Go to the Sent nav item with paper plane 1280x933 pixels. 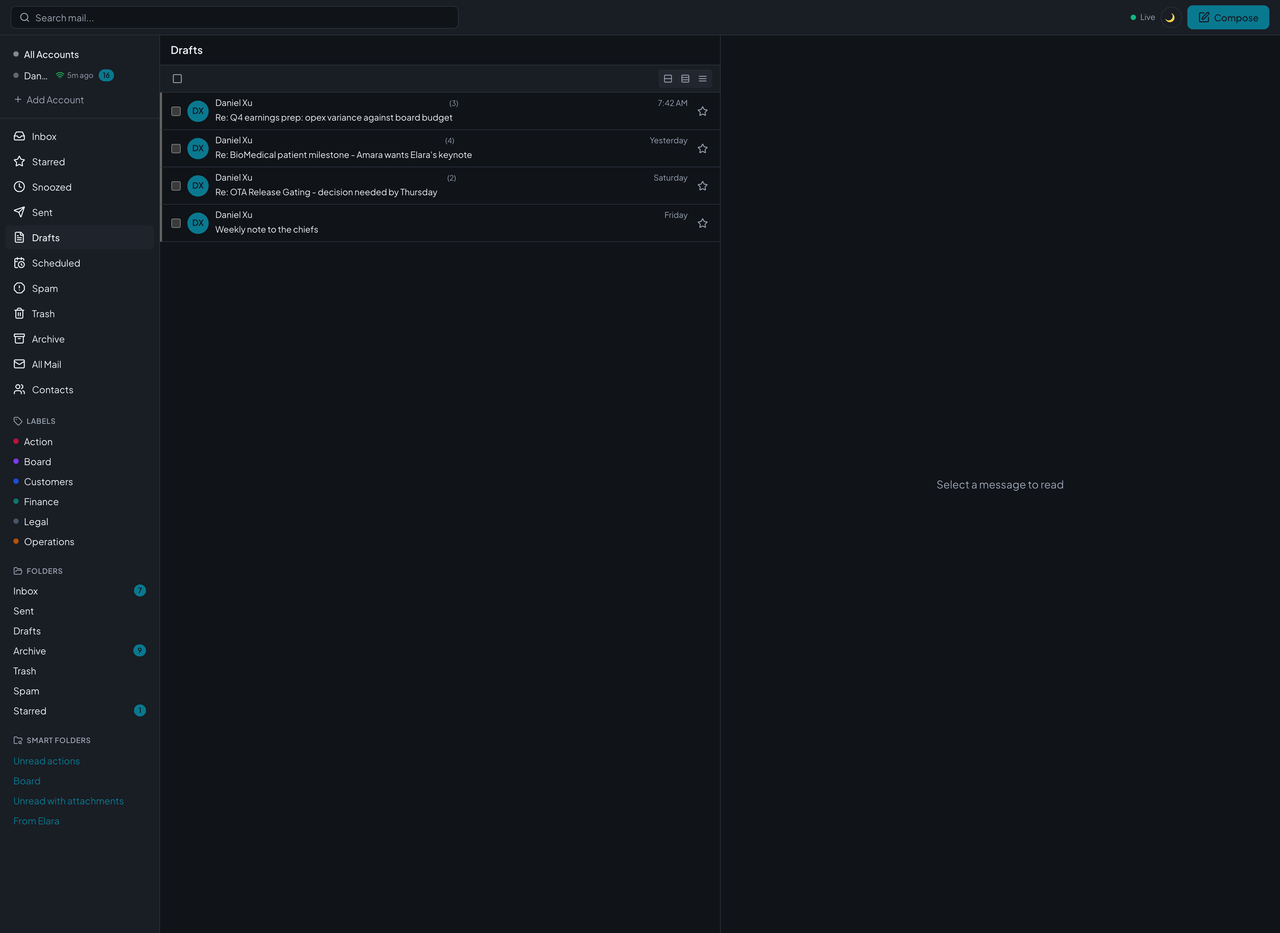[x=80, y=212]
